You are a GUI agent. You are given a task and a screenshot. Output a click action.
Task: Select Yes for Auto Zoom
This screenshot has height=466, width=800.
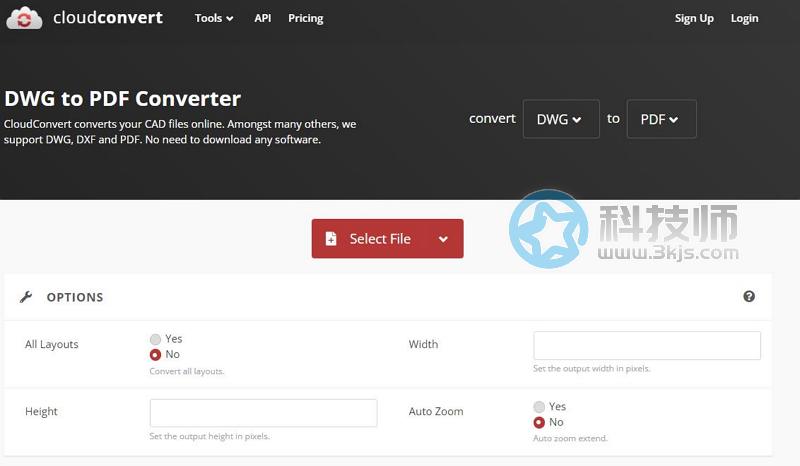pos(539,407)
